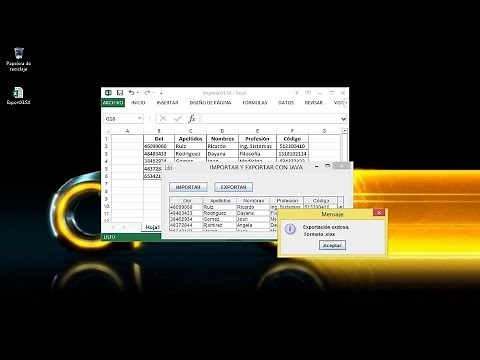Click 'Angela' cell in Java table
480x360 pixels.
pyautogui.click(x=253, y=225)
